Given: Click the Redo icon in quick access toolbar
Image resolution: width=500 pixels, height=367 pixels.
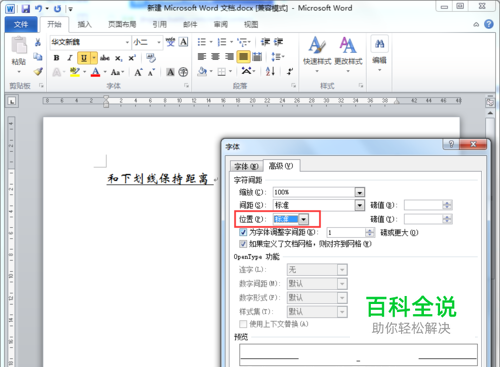Looking at the screenshot, I should click(x=57, y=9).
